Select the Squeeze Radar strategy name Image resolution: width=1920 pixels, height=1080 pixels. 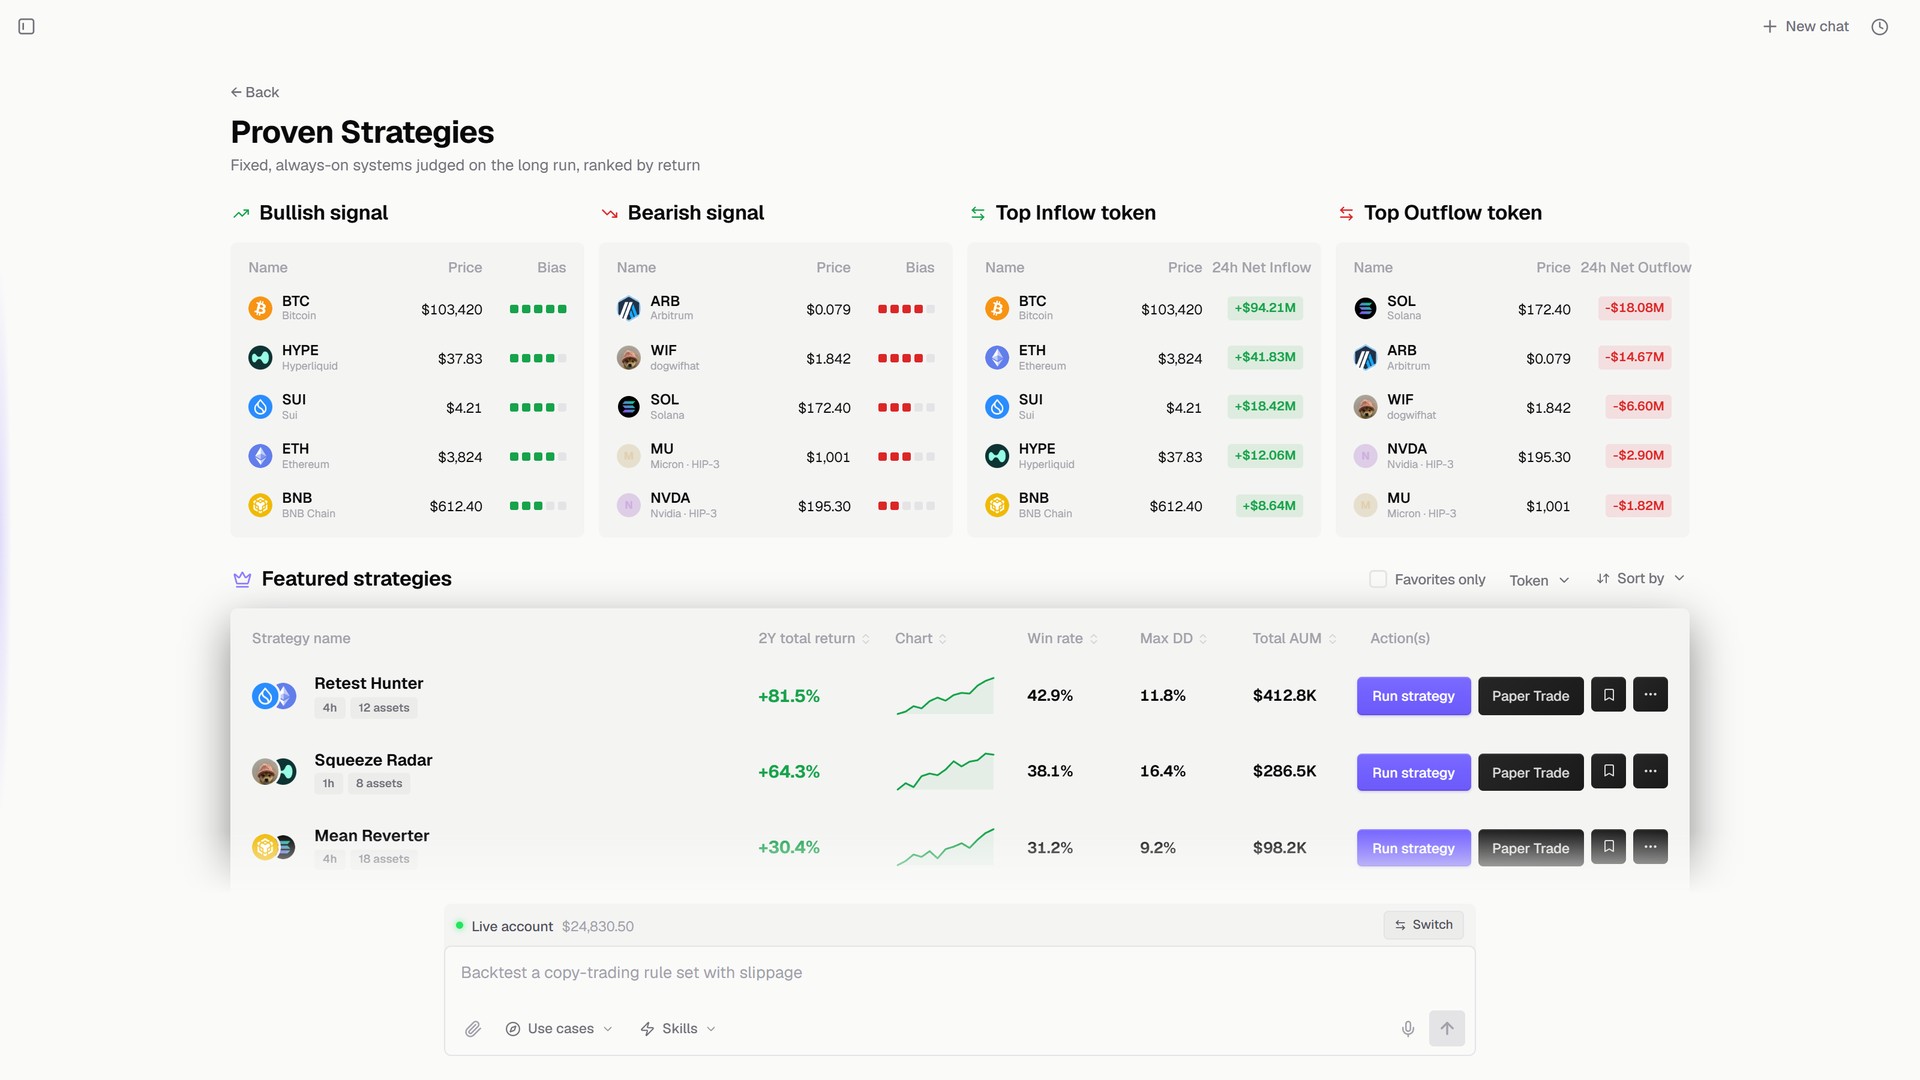coord(373,760)
